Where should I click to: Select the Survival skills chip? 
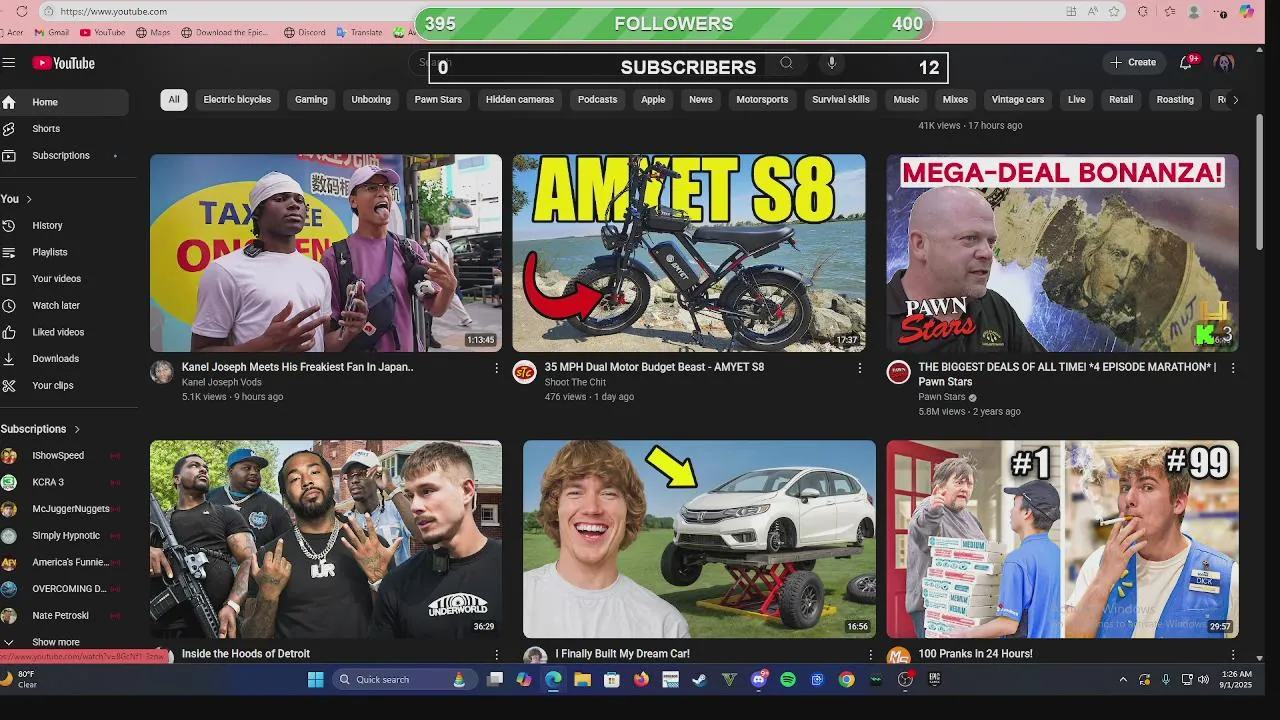pyautogui.click(x=841, y=100)
